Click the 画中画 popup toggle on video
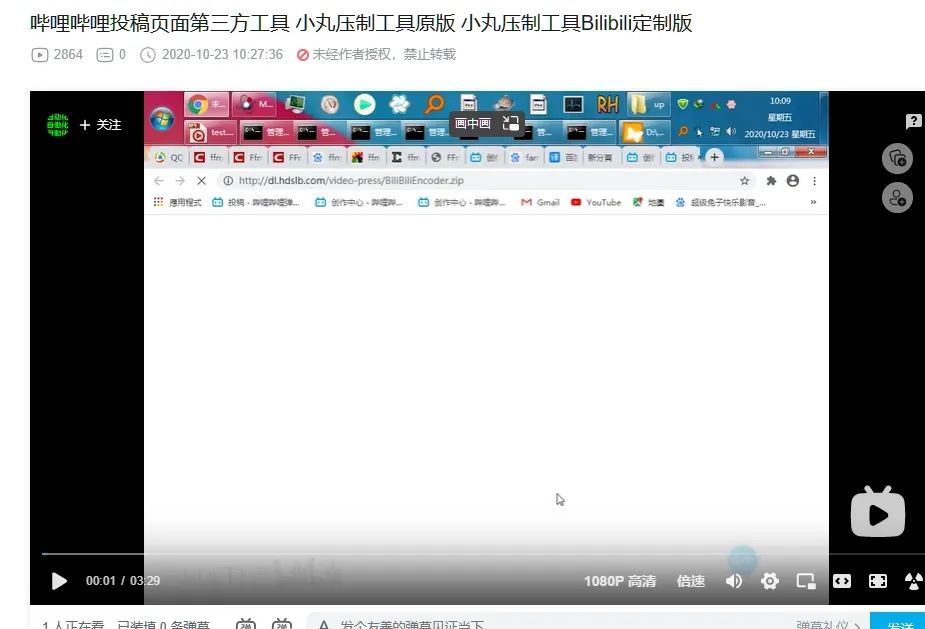The width and height of the screenshot is (925, 629). pyautogui.click(x=487, y=123)
